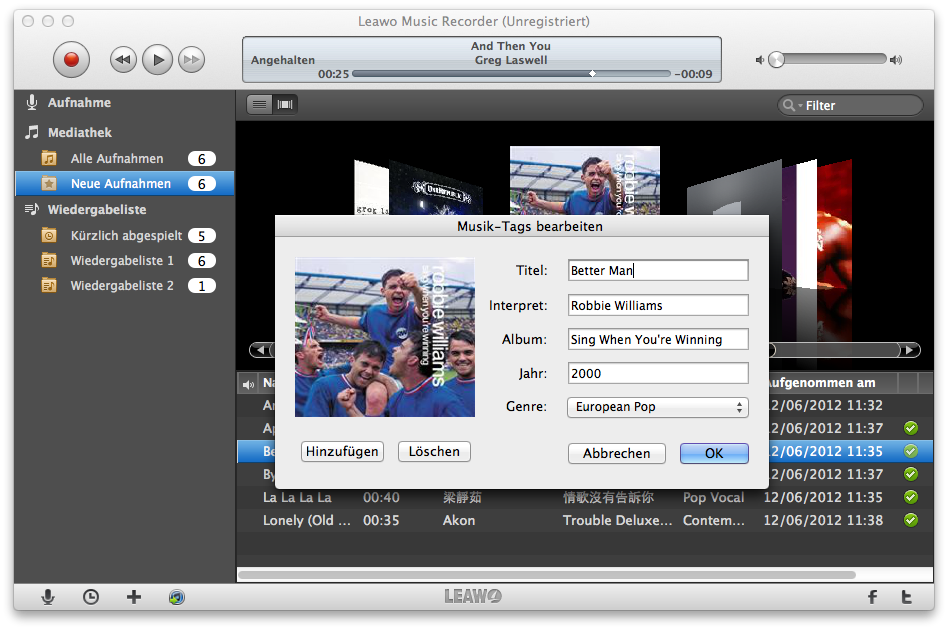948x630 pixels.
Task: Click the plus icon to add playlist
Action: 134,597
